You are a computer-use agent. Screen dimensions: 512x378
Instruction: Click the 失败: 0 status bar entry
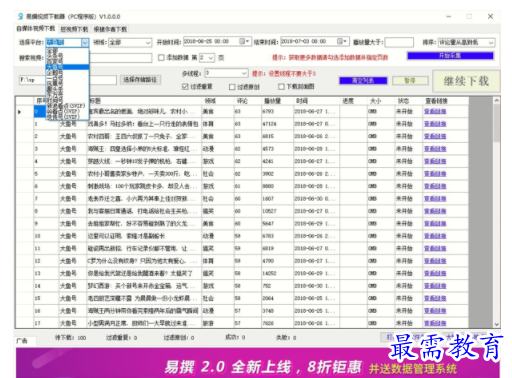tap(286, 338)
